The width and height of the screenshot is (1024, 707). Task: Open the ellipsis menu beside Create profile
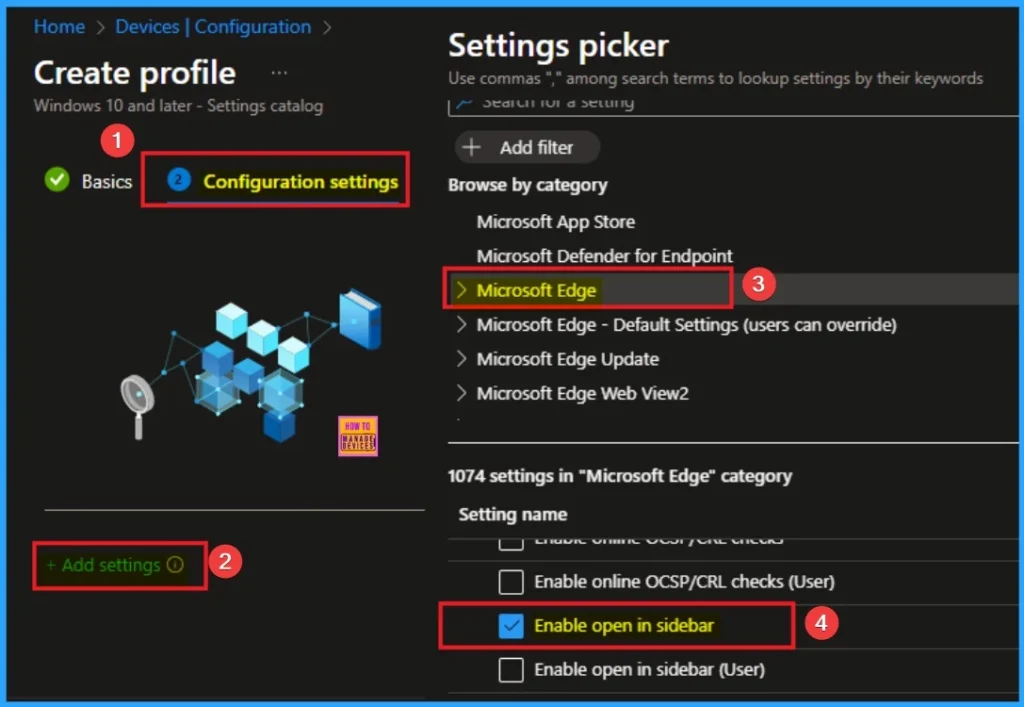click(279, 72)
